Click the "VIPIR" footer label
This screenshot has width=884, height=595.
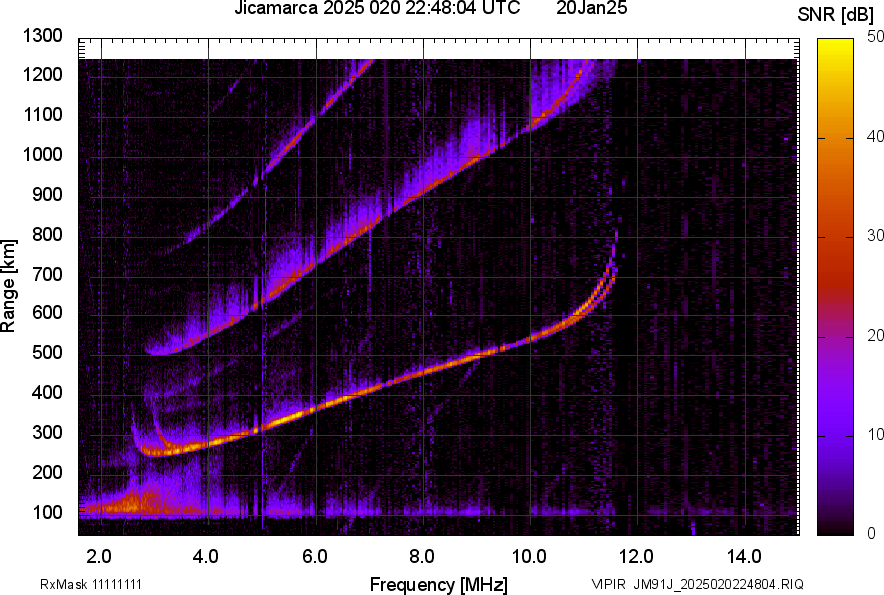coord(608,584)
